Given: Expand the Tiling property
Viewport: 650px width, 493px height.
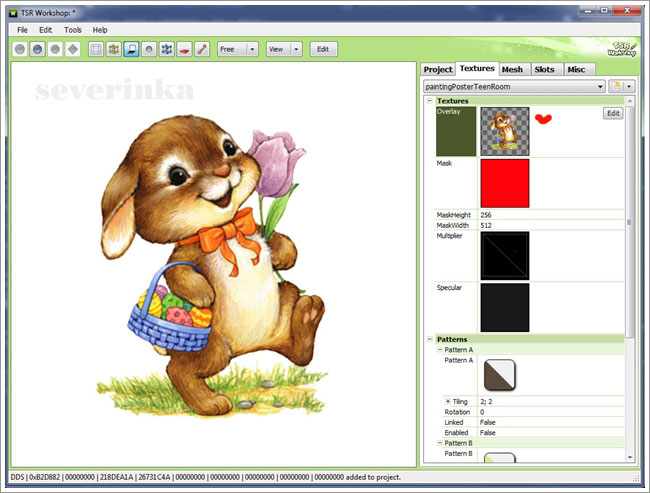Looking at the screenshot, I should (448, 401).
